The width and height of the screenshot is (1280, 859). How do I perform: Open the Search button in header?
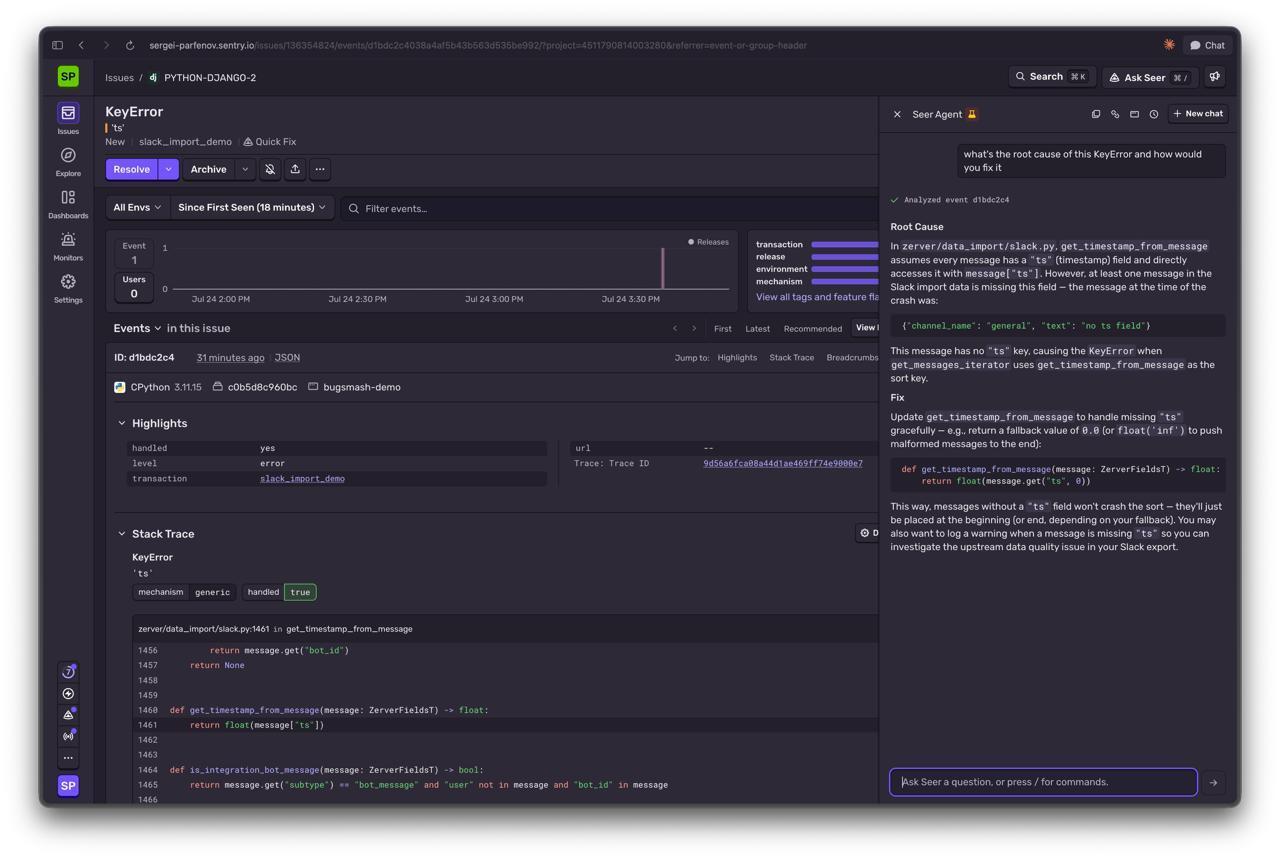1051,77
